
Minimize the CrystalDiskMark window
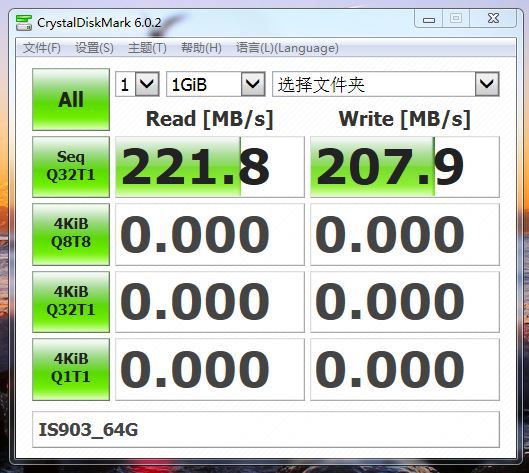(x=429, y=19)
